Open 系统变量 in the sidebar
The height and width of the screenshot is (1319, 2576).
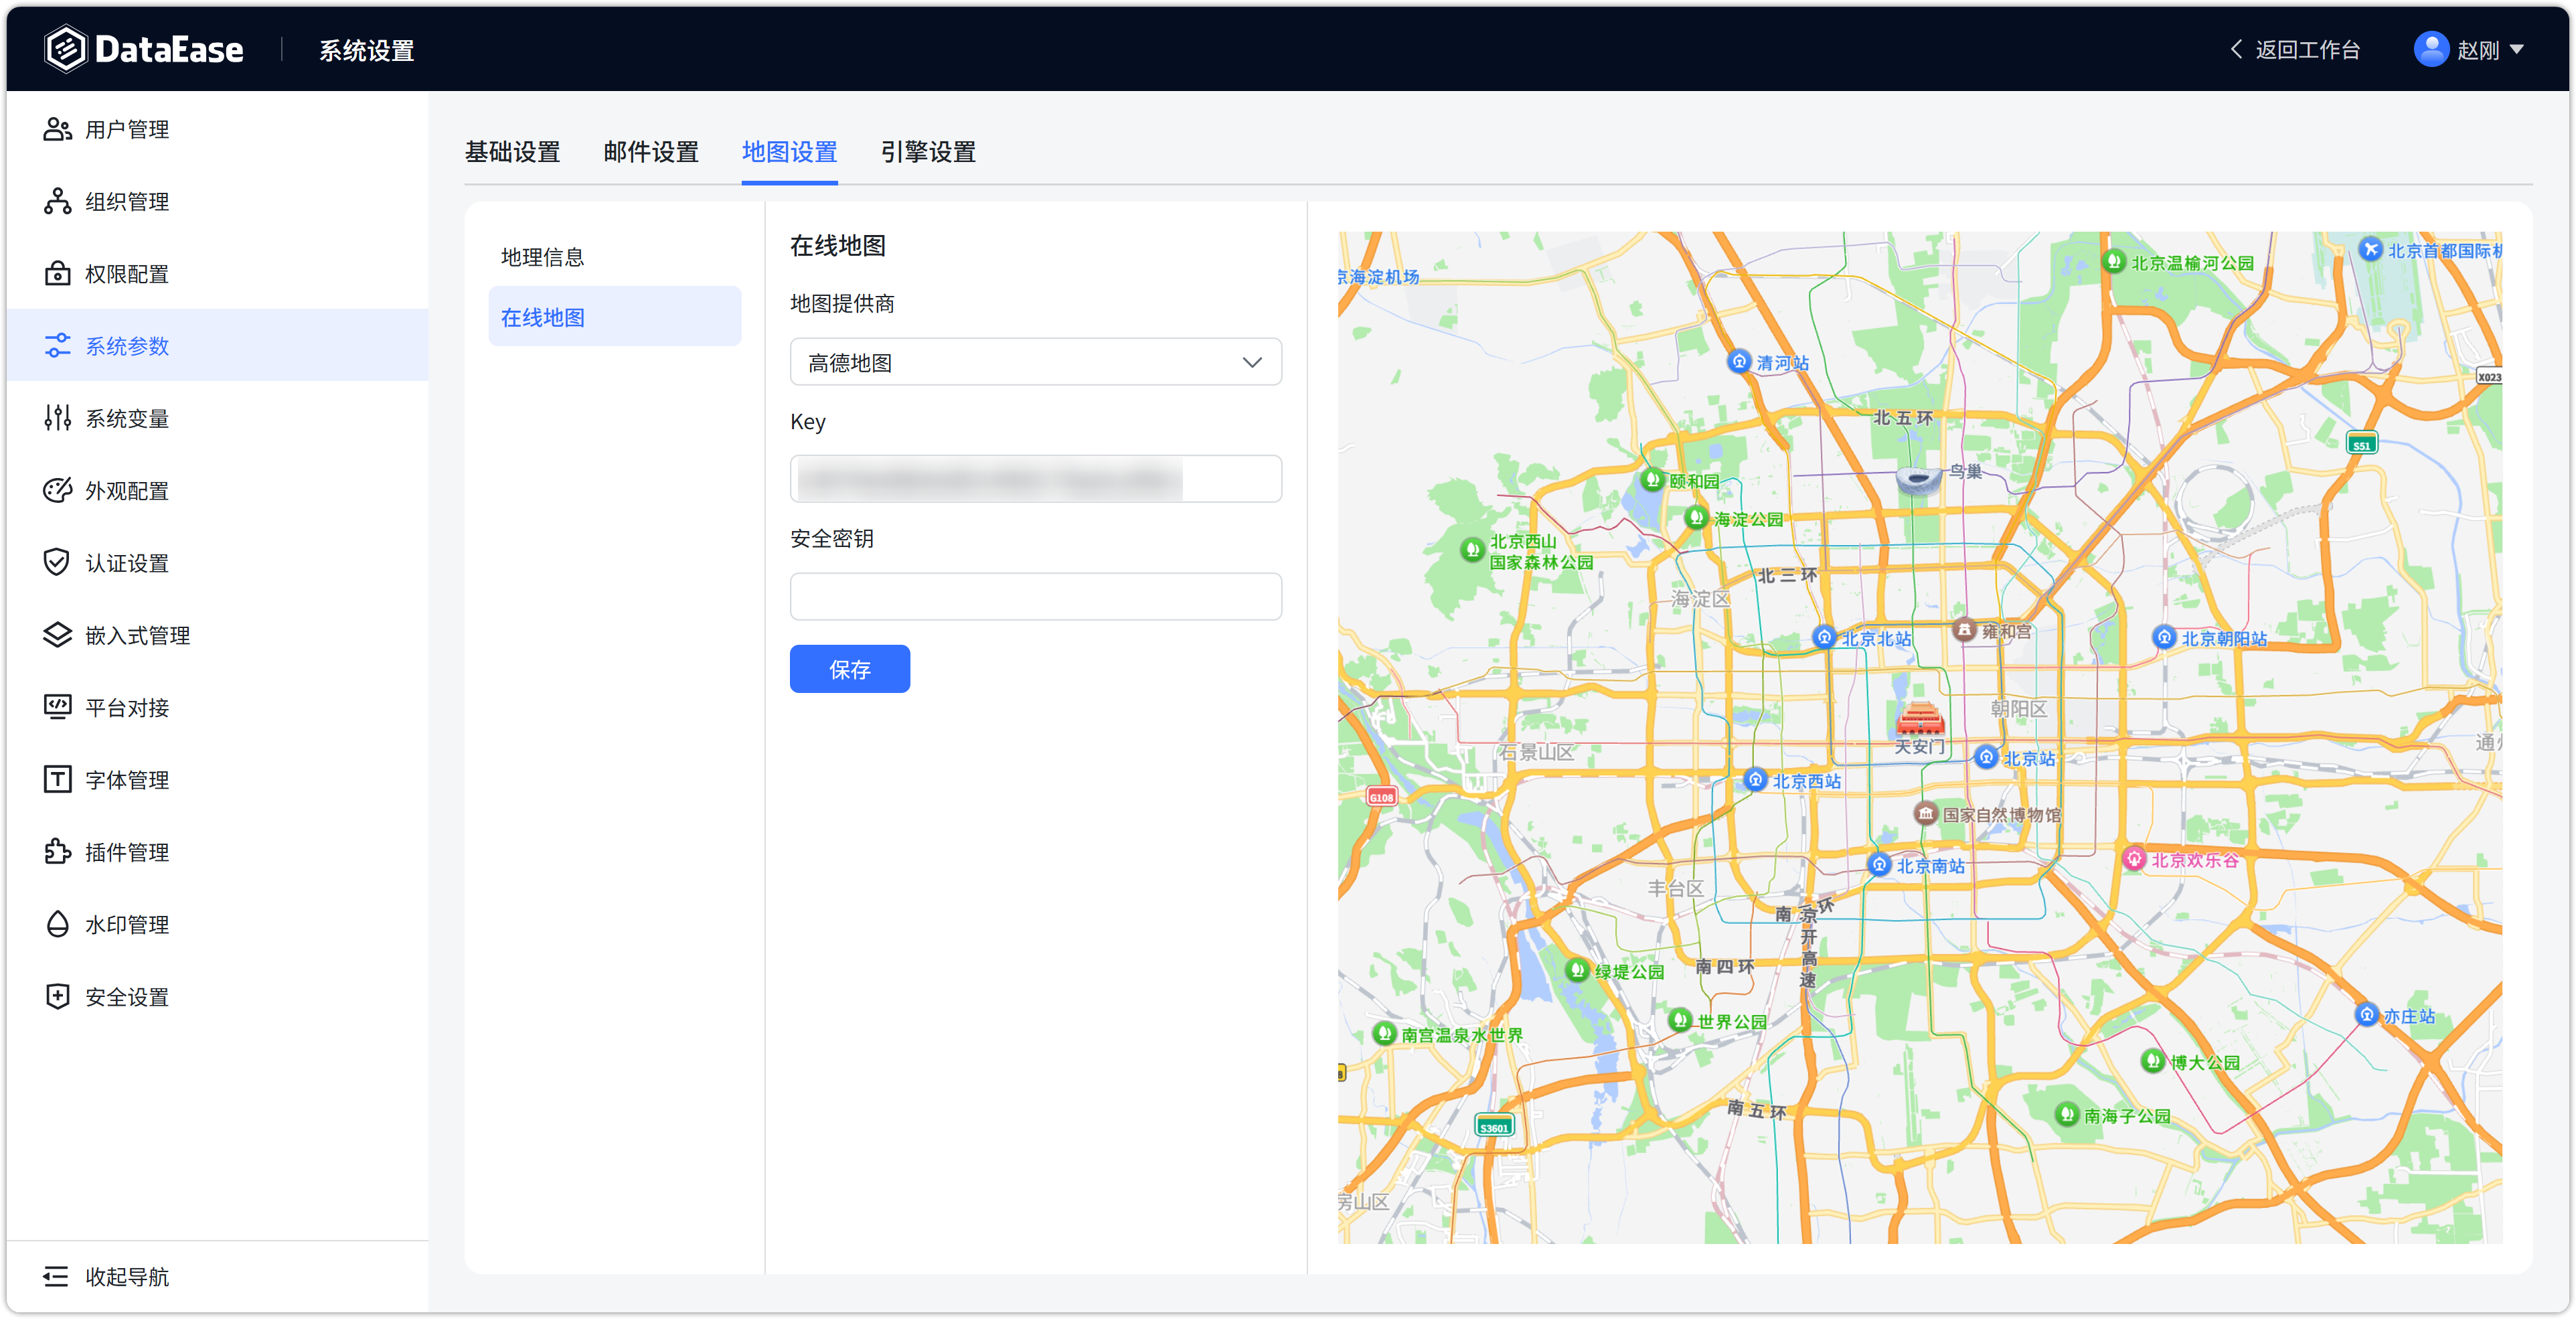tap(217, 418)
